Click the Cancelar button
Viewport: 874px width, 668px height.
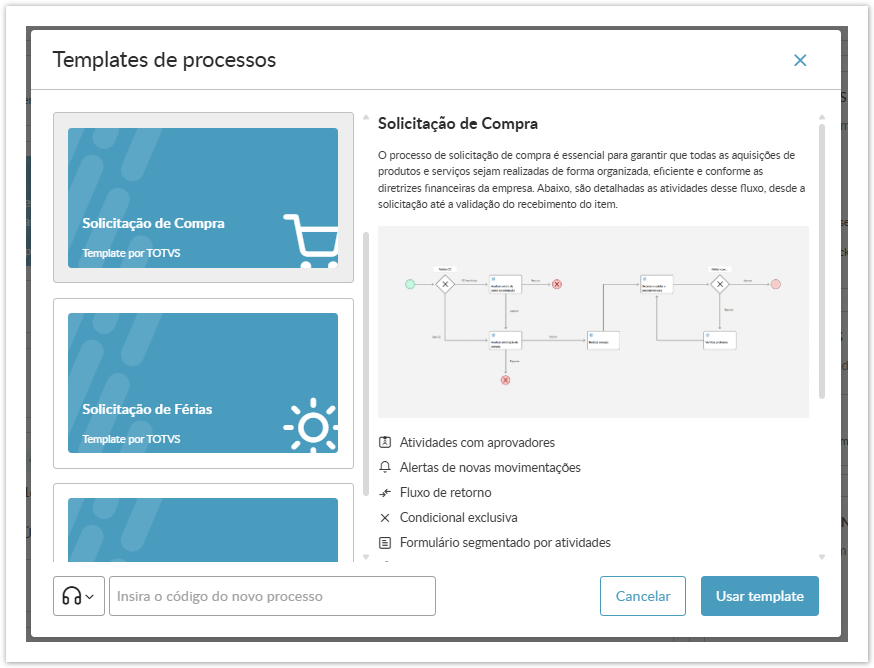(x=643, y=596)
